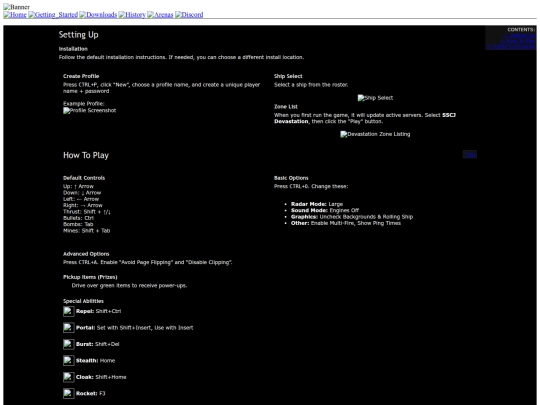Open the Discord link
Image resolution: width=540 pixels, height=405 pixels.
[189, 14]
